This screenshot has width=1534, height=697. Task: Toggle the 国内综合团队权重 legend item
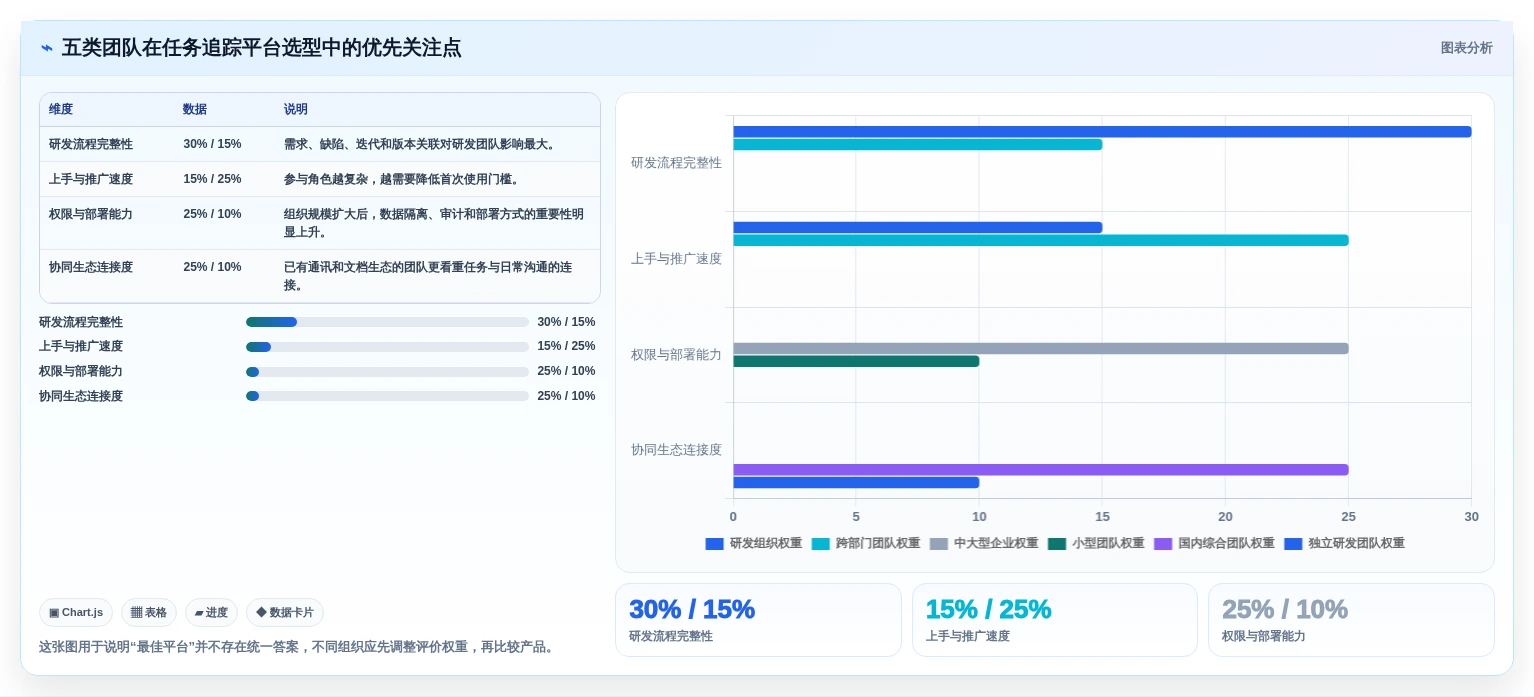click(1214, 543)
